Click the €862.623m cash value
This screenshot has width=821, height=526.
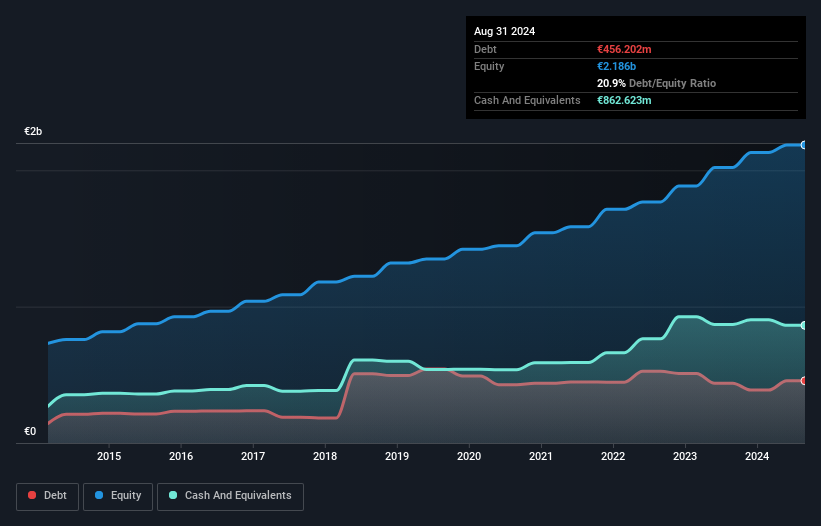click(x=624, y=100)
